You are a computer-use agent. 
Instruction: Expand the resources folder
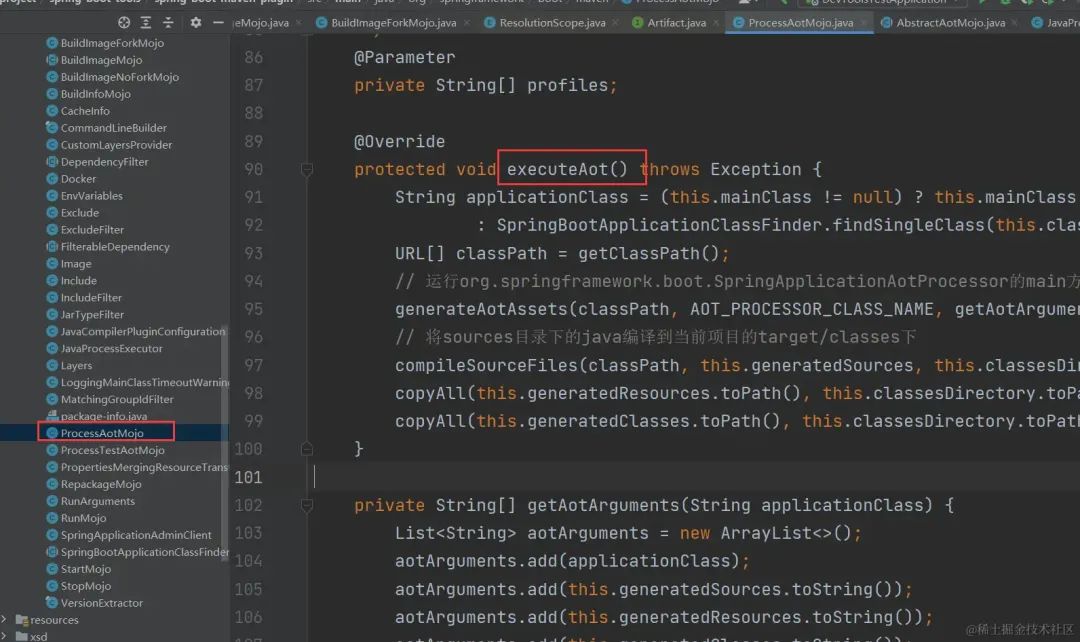4,620
